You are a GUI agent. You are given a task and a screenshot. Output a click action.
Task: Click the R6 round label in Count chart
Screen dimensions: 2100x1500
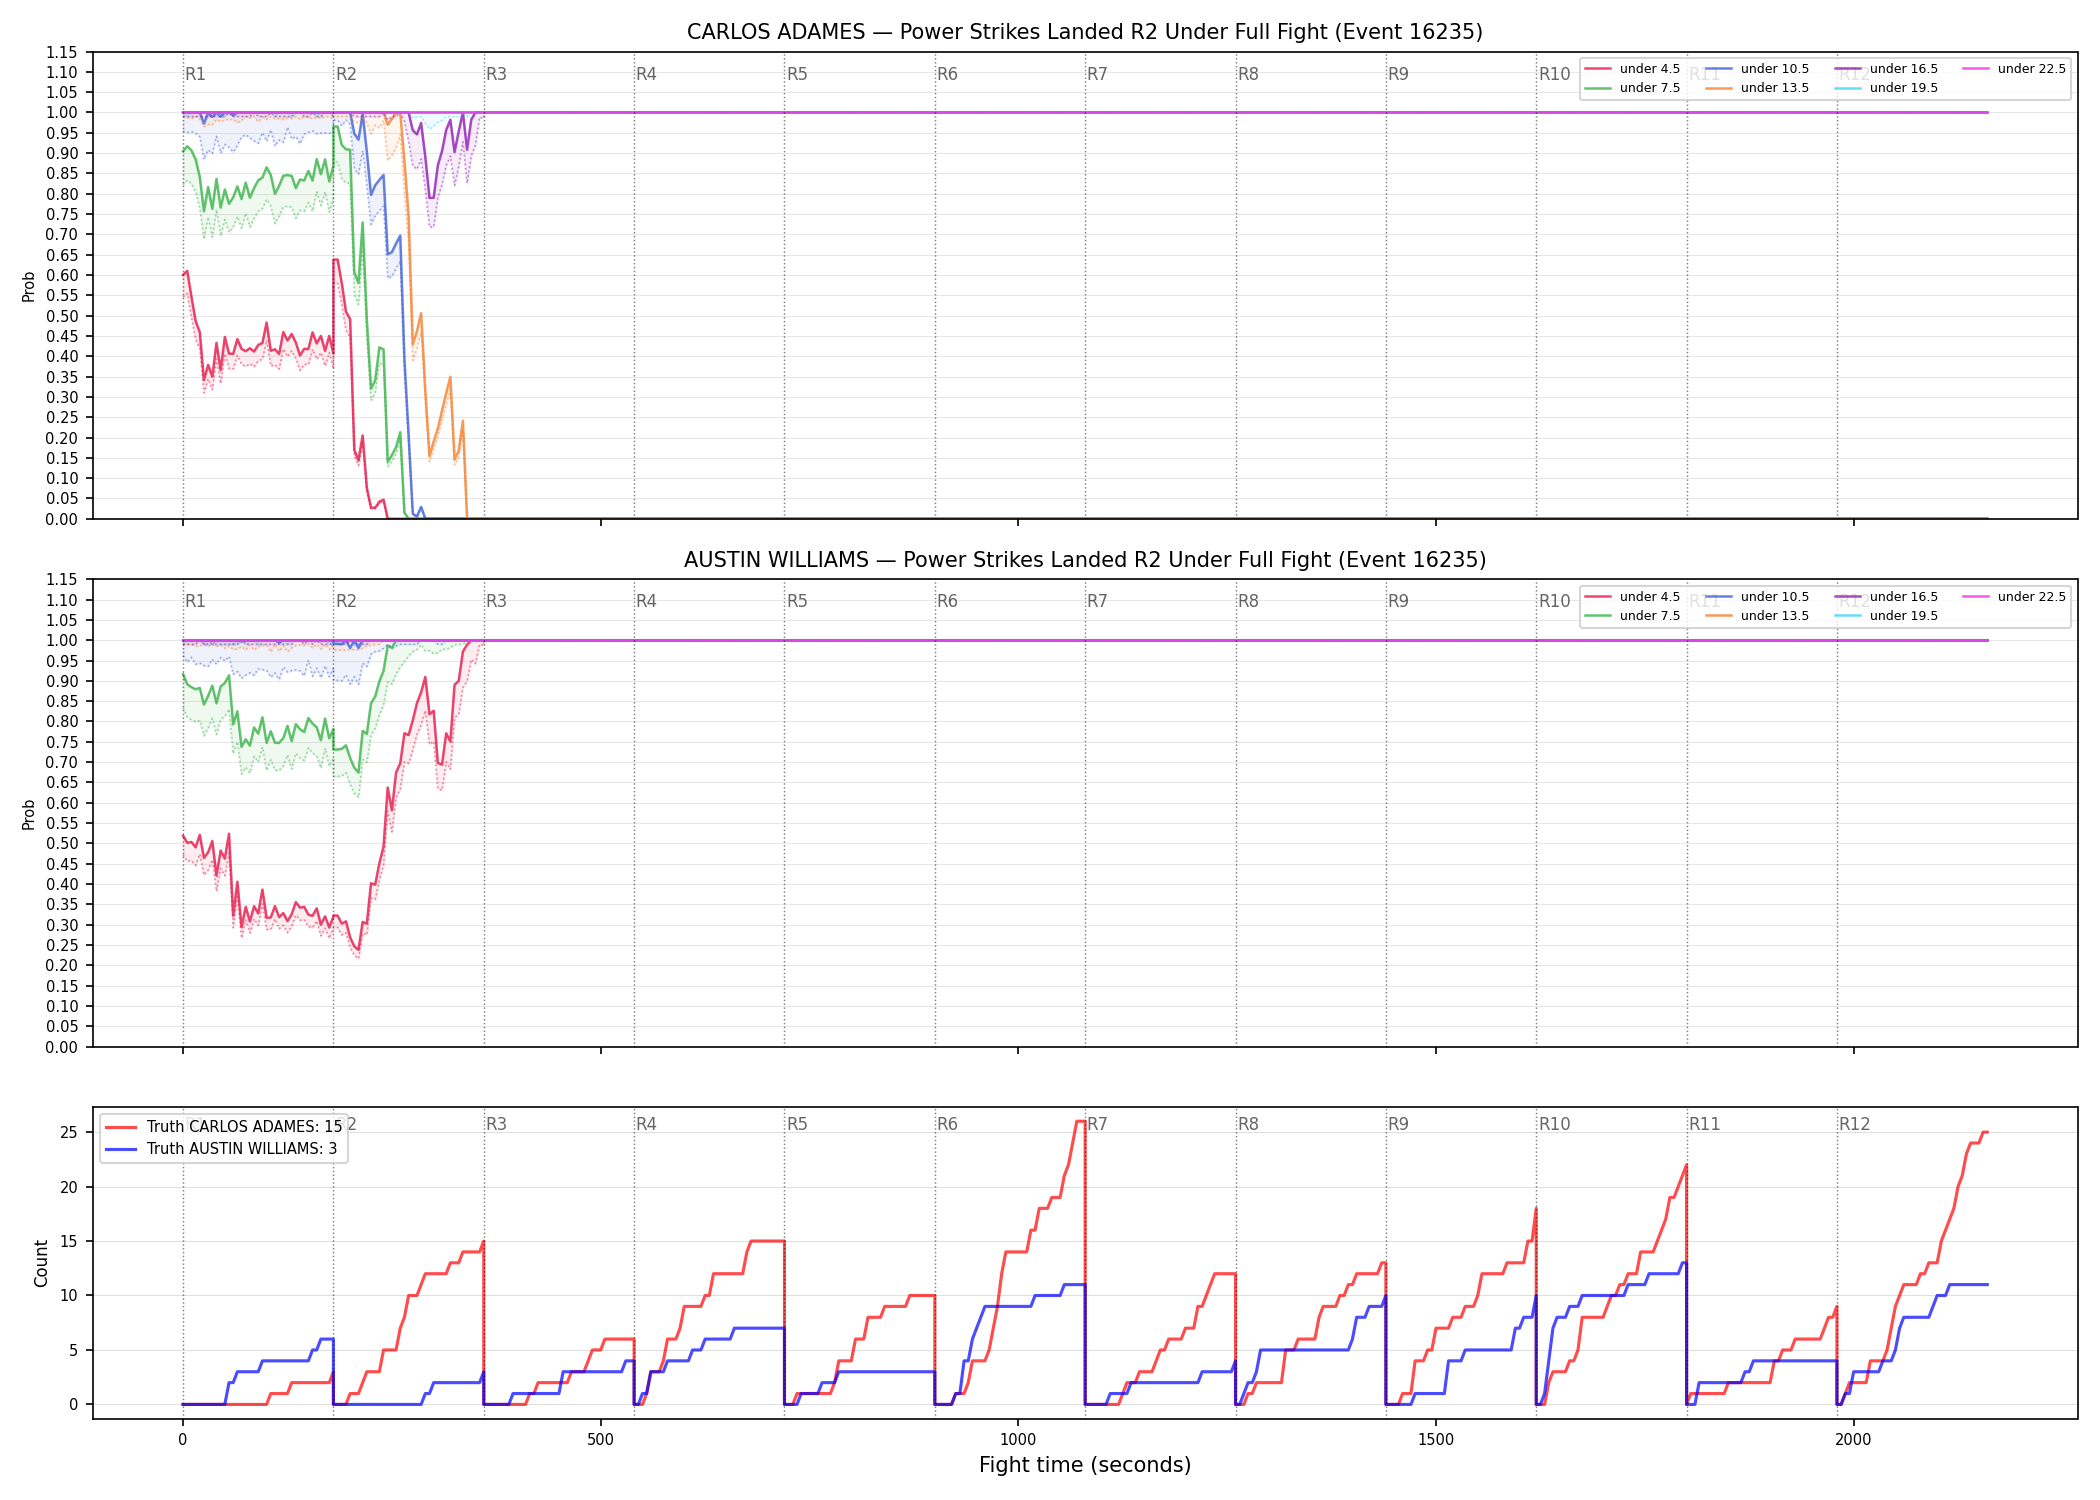point(947,1124)
